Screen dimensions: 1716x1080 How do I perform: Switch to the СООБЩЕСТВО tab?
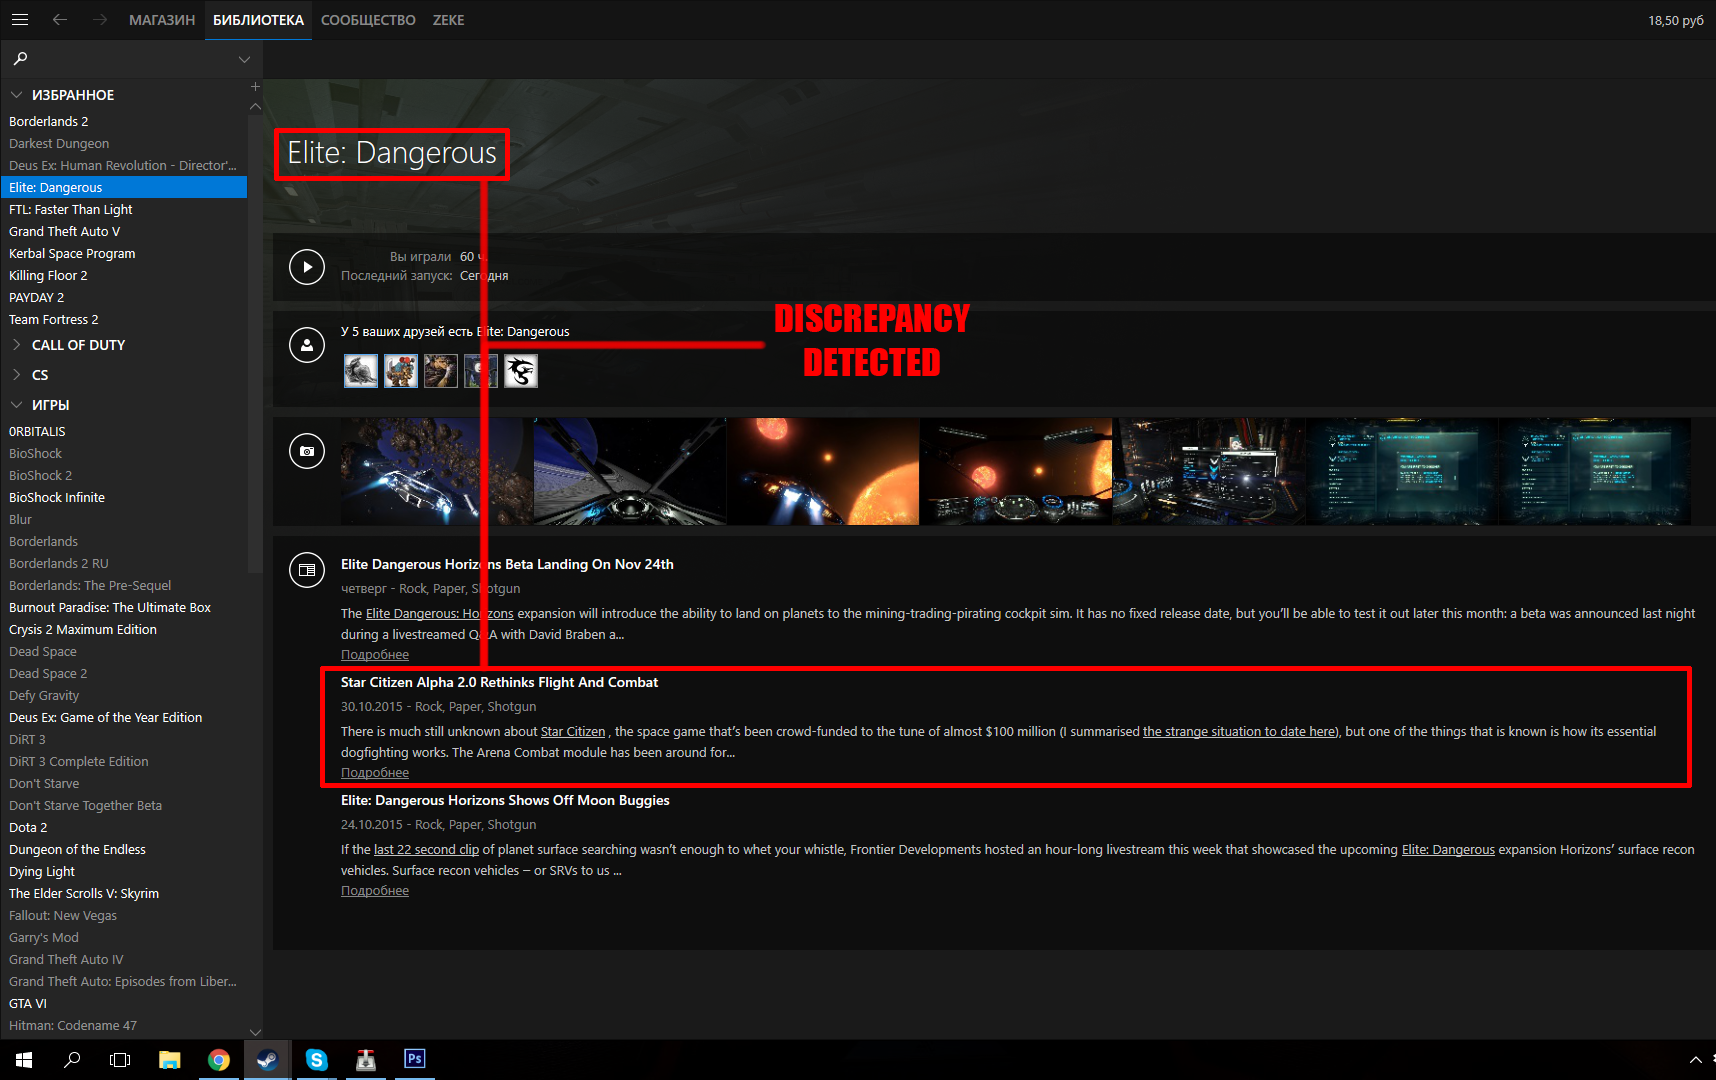tap(368, 20)
